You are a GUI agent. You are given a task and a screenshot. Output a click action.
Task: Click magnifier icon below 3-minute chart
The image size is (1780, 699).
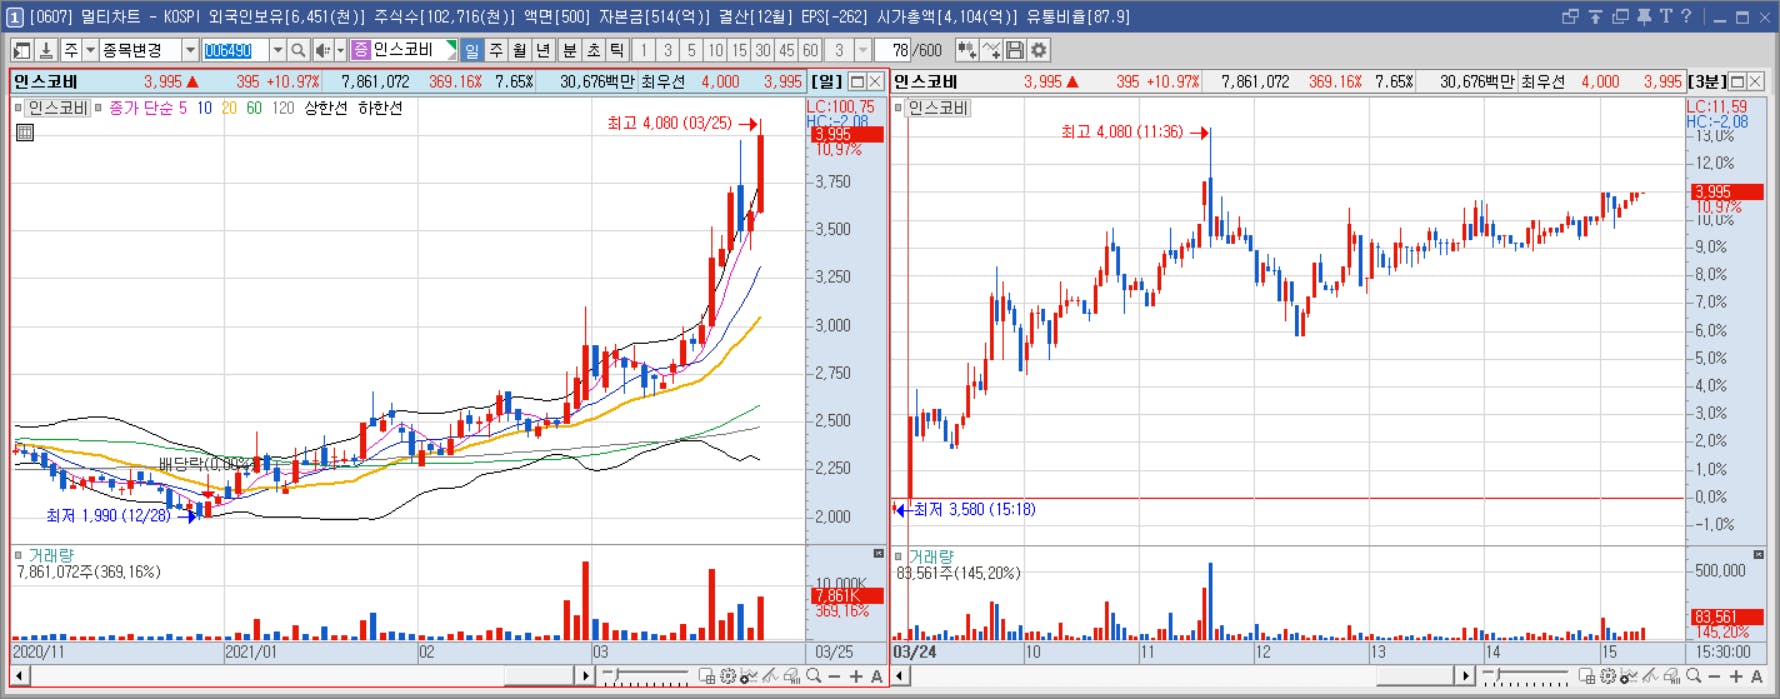click(x=1694, y=677)
